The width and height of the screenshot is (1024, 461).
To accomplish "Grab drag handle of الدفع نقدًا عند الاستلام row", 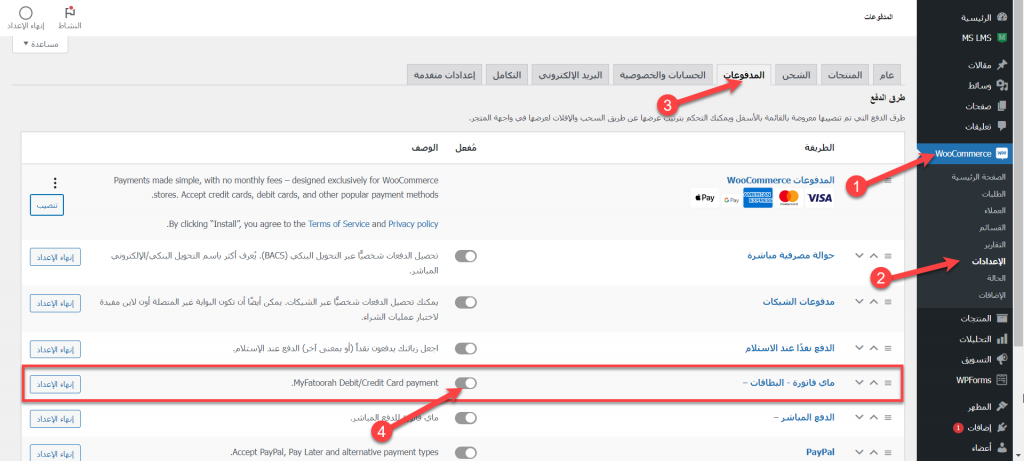I will point(888,348).
